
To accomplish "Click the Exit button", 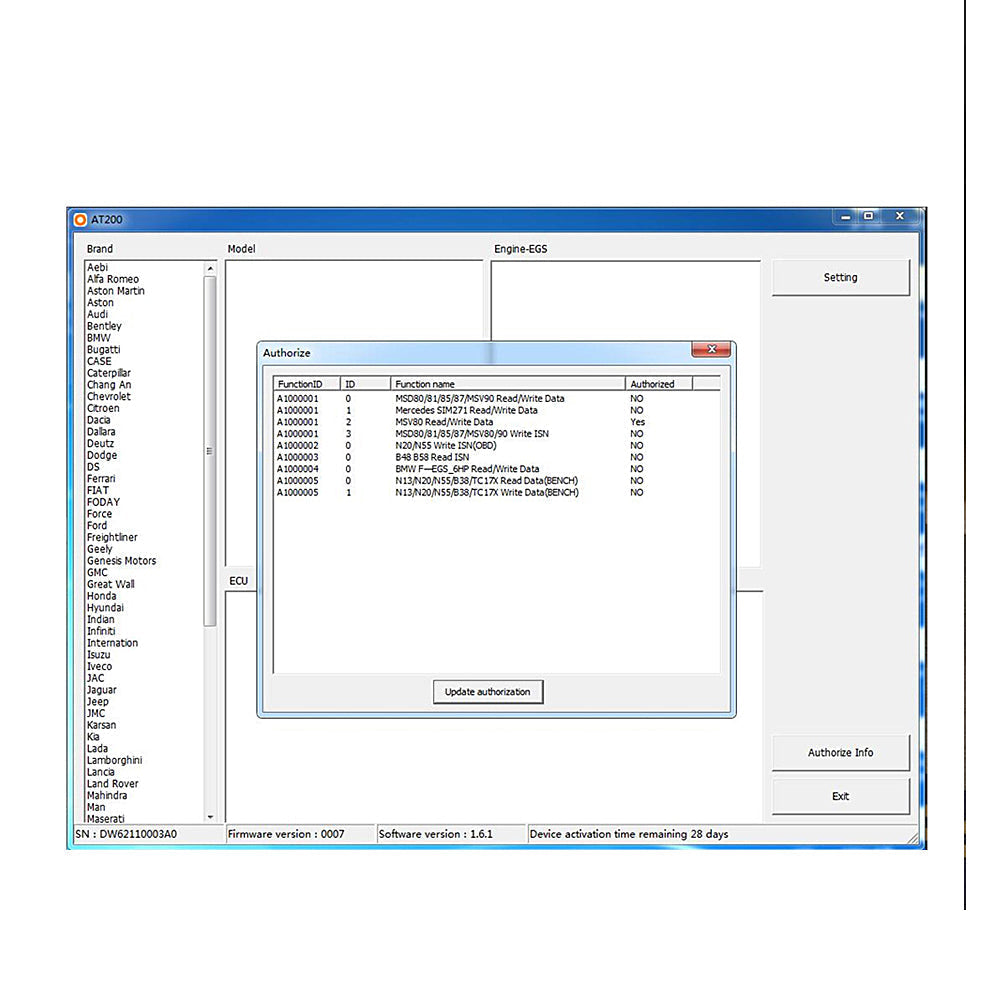I will coord(840,797).
